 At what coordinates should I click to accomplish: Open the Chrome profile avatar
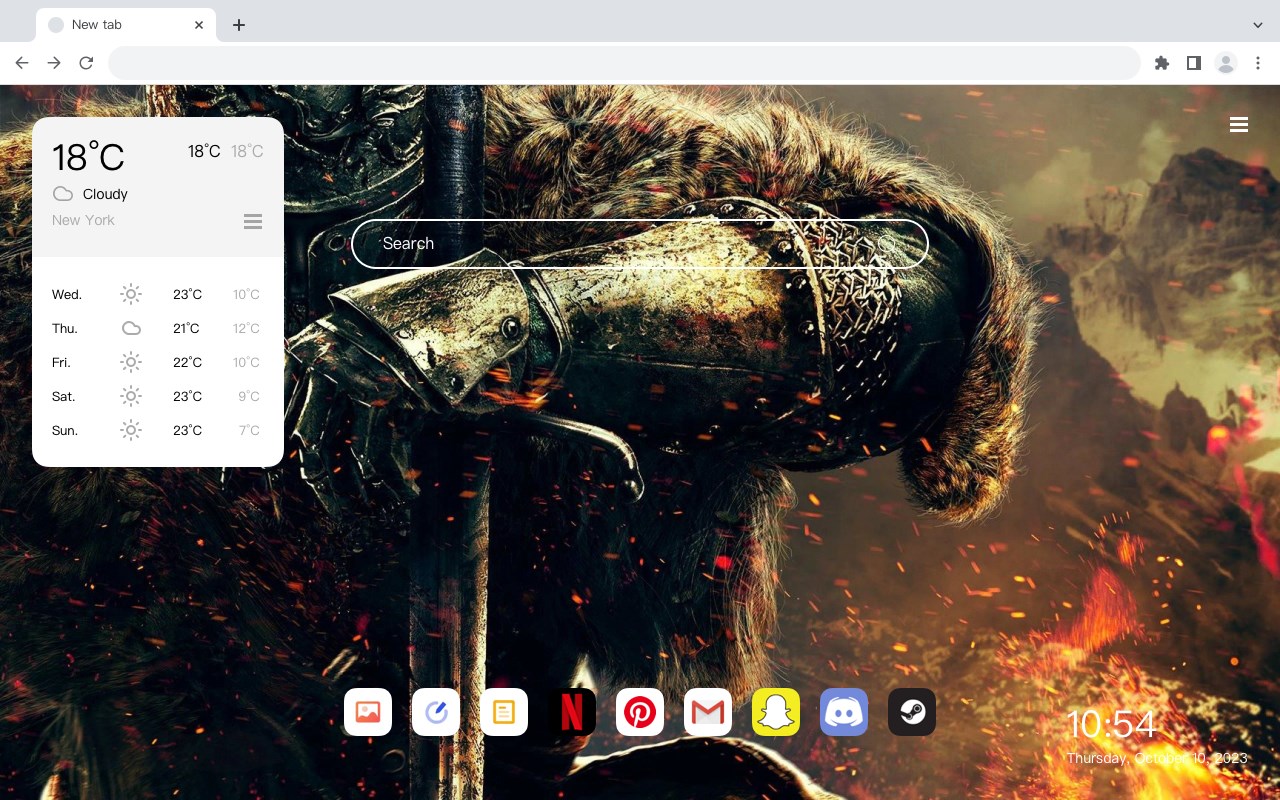pos(1226,63)
